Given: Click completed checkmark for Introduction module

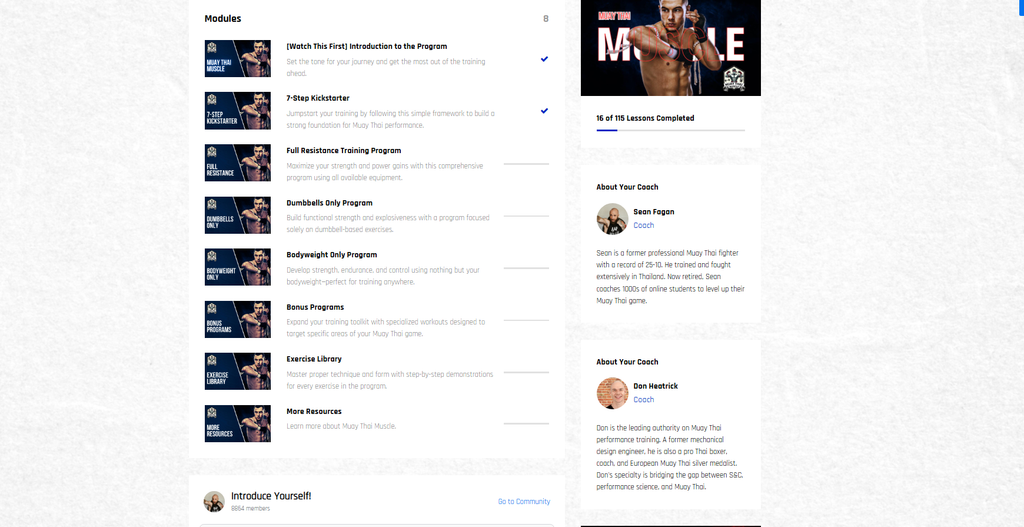Looking at the screenshot, I should (x=544, y=59).
